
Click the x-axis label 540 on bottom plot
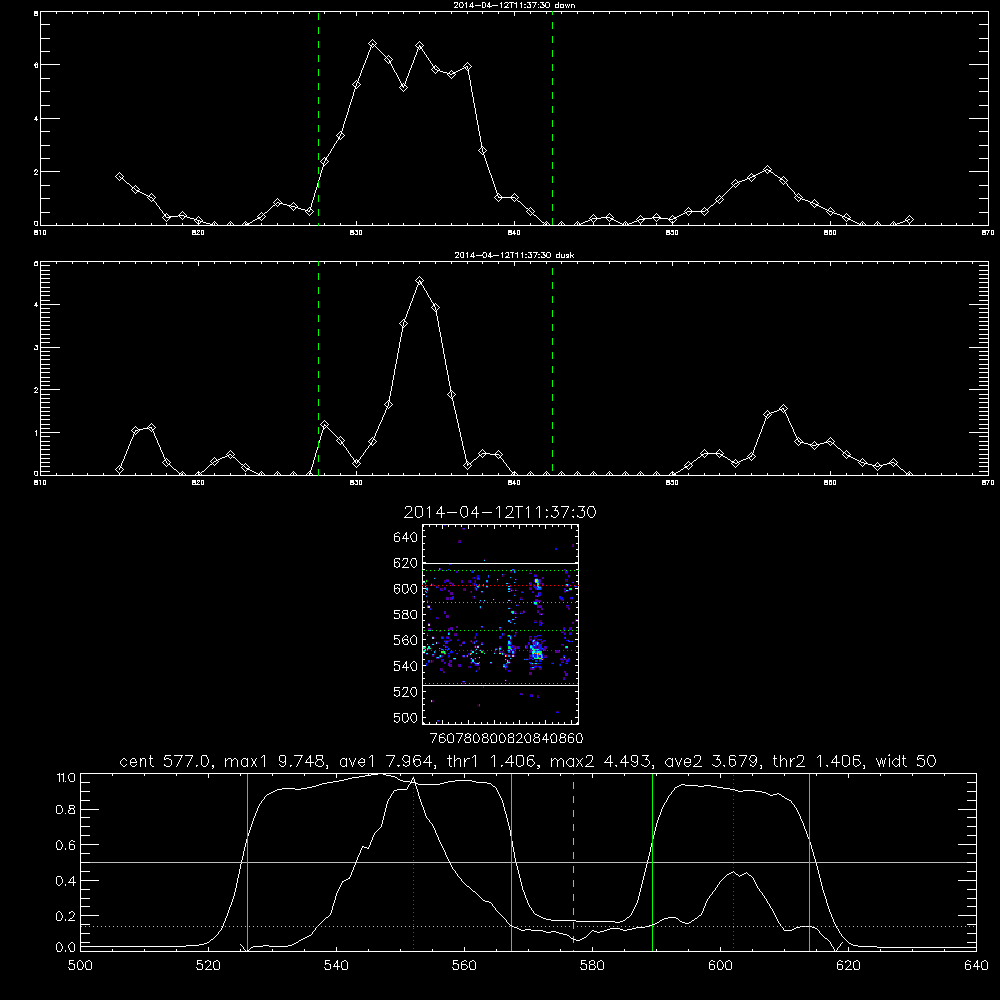tap(336, 966)
